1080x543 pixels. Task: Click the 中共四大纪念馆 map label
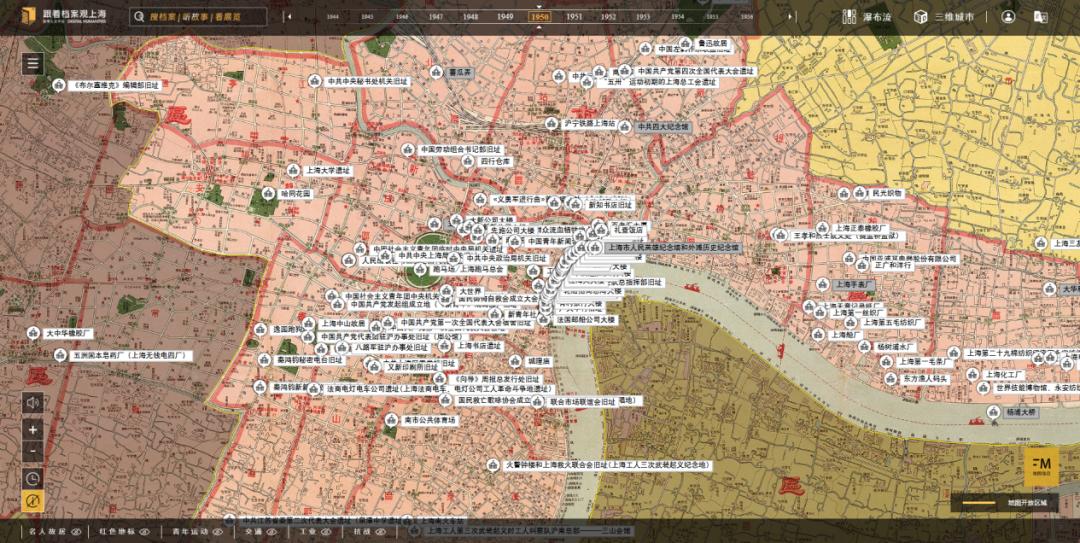pos(664,128)
